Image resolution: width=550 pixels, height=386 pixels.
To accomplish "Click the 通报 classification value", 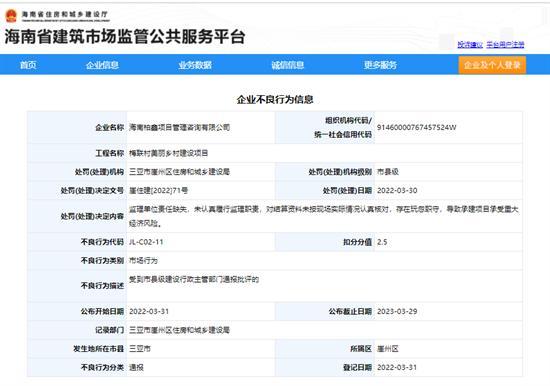I will click(136, 367).
